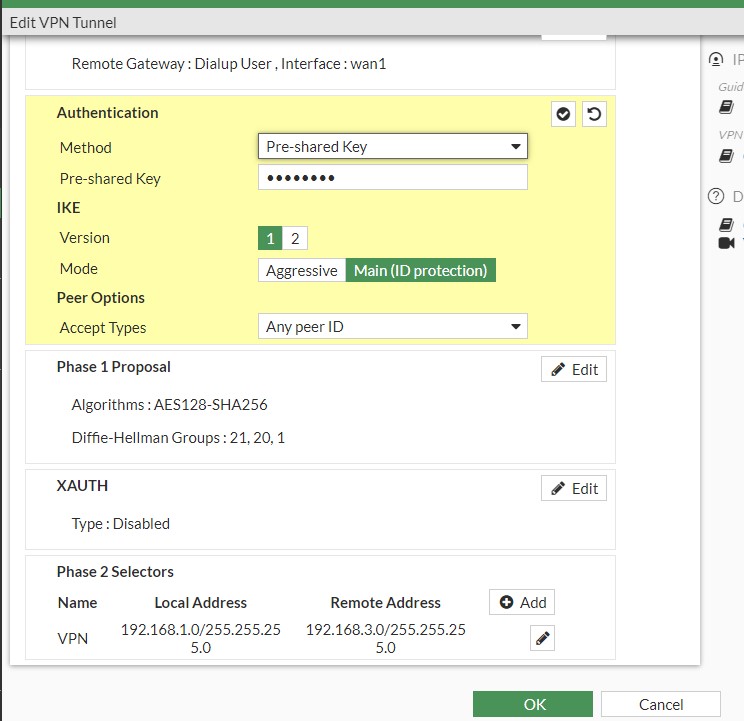The image size is (744, 721).
Task: Add a new Phase 2 selector
Action: (522, 602)
